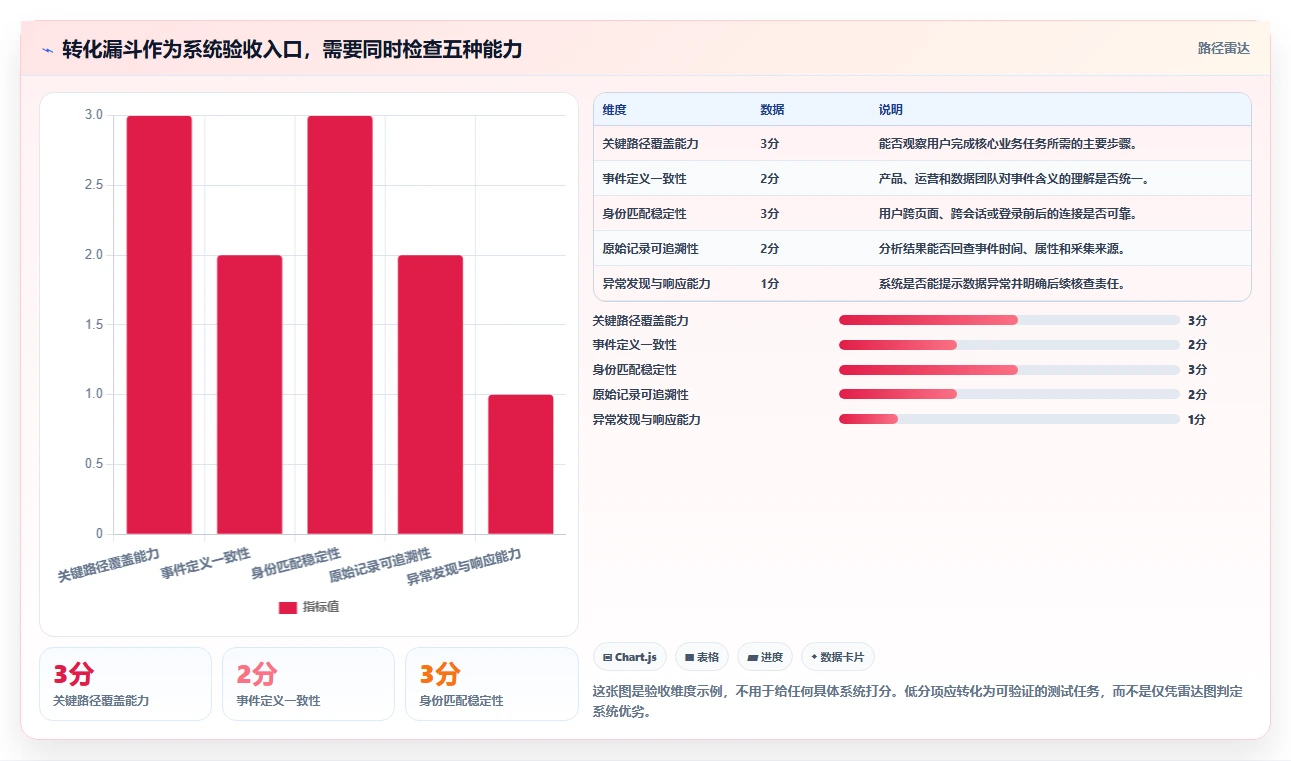Click the description 能否观察用户完成核心业务任务所需的主要步骤
The image size is (1291, 761).
coord(1008,144)
